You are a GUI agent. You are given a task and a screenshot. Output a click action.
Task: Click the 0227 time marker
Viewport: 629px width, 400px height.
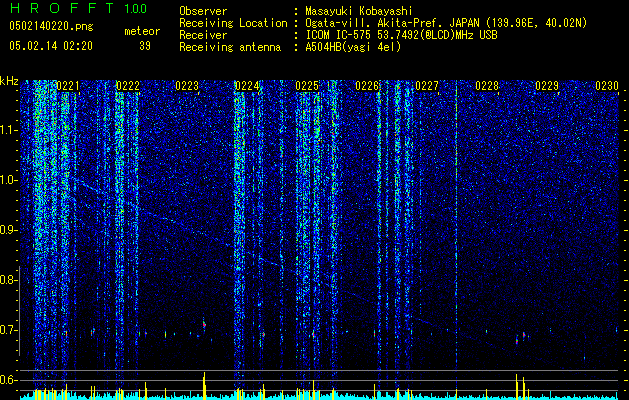427,86
